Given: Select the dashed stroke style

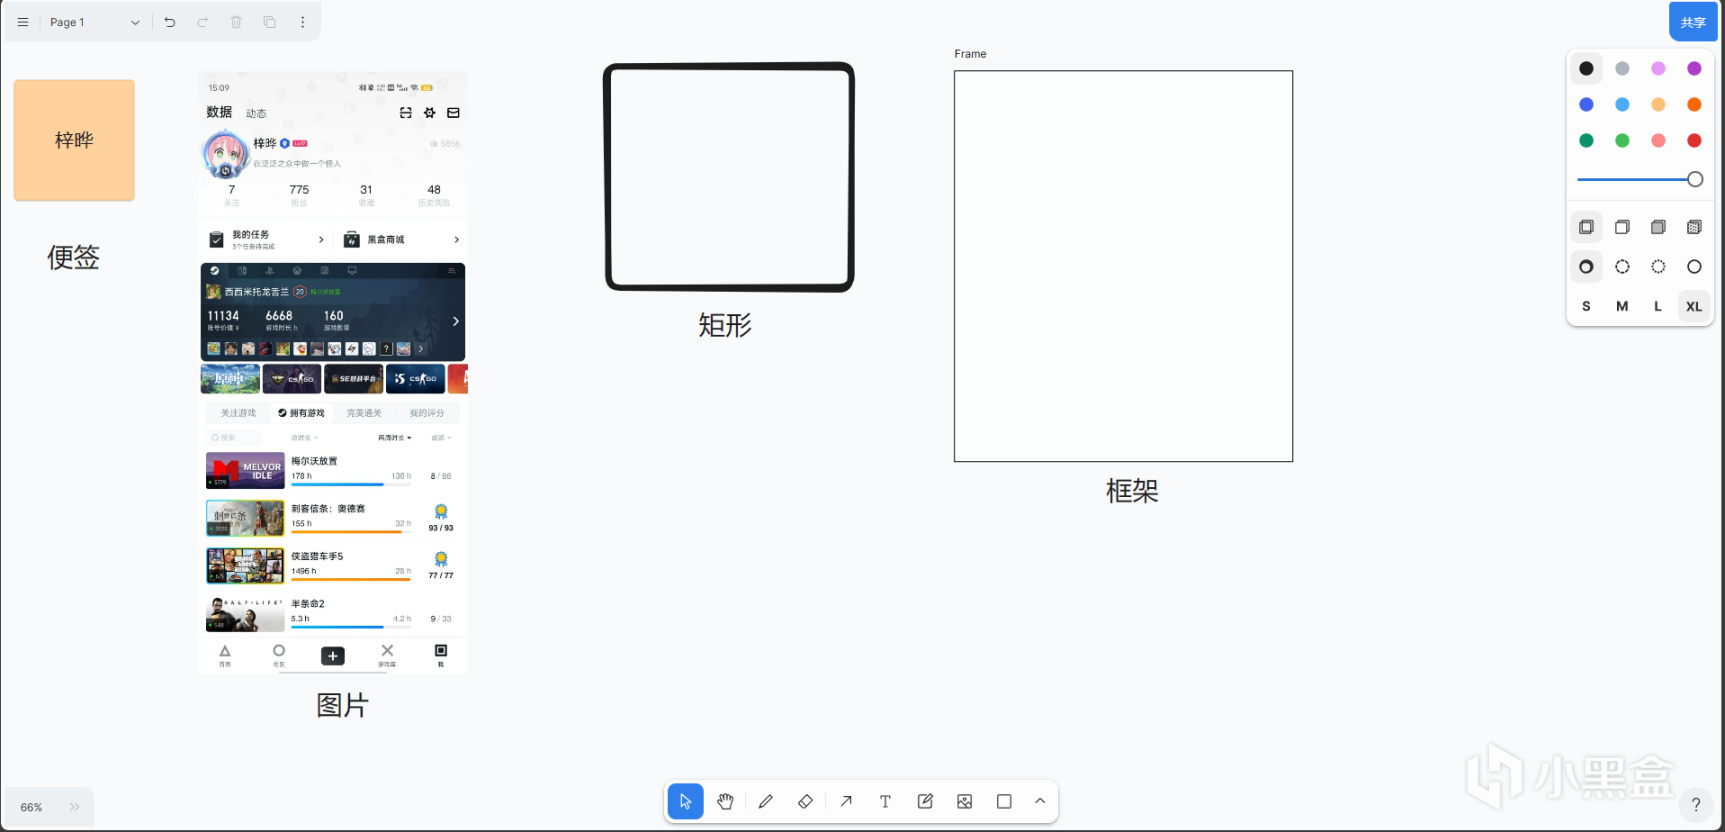Looking at the screenshot, I should point(1622,267).
